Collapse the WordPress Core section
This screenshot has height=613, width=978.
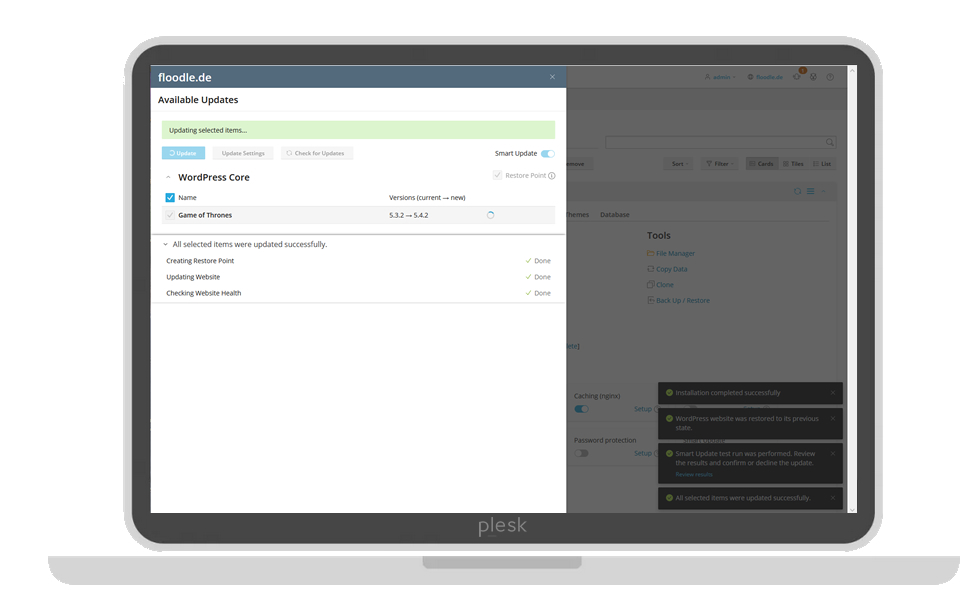click(168, 178)
